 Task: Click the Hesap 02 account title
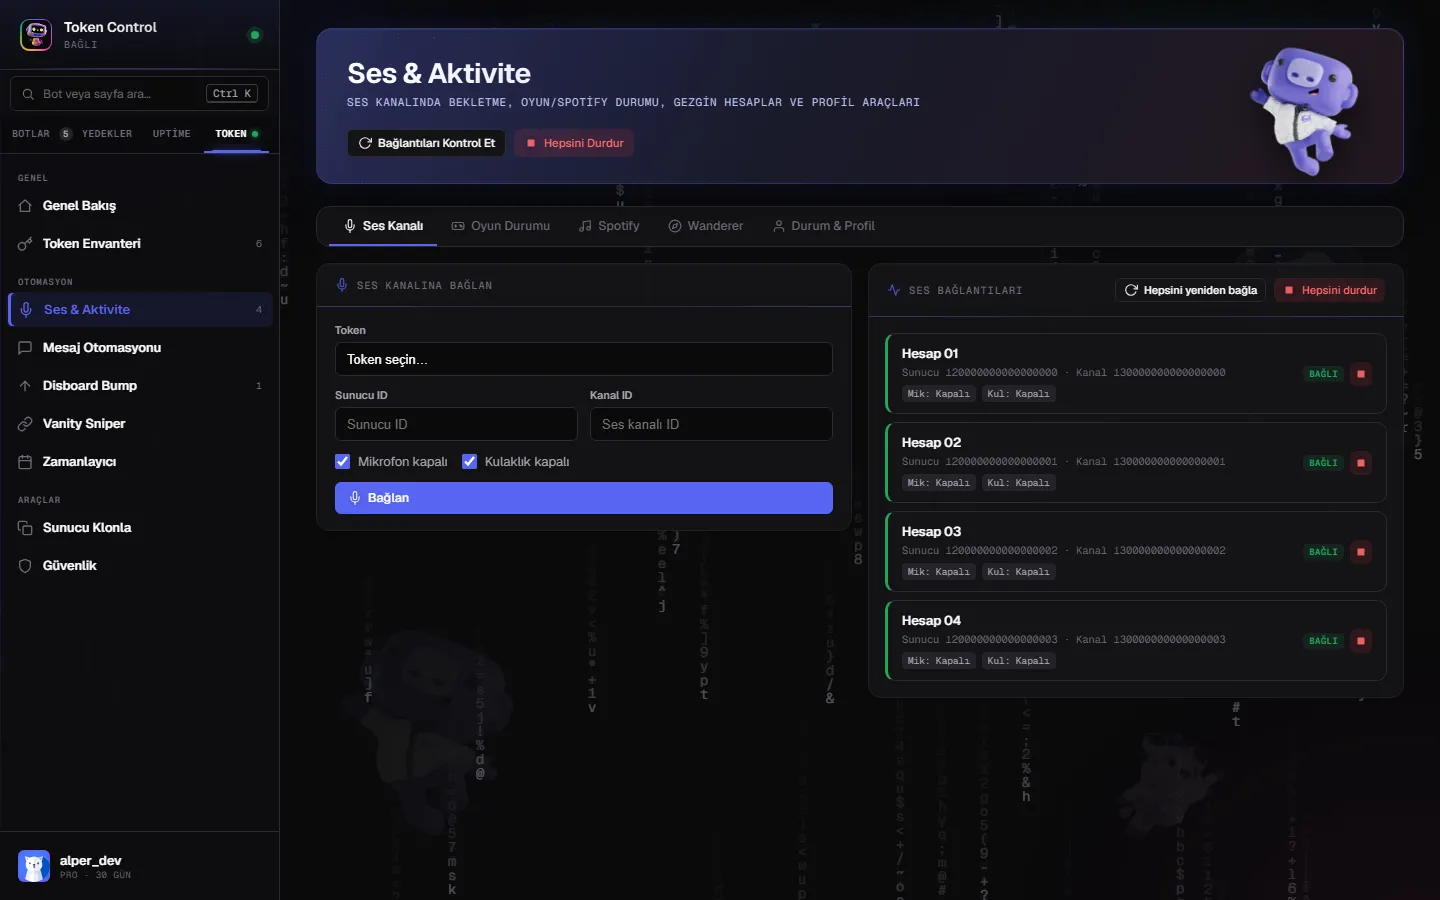coord(931,443)
